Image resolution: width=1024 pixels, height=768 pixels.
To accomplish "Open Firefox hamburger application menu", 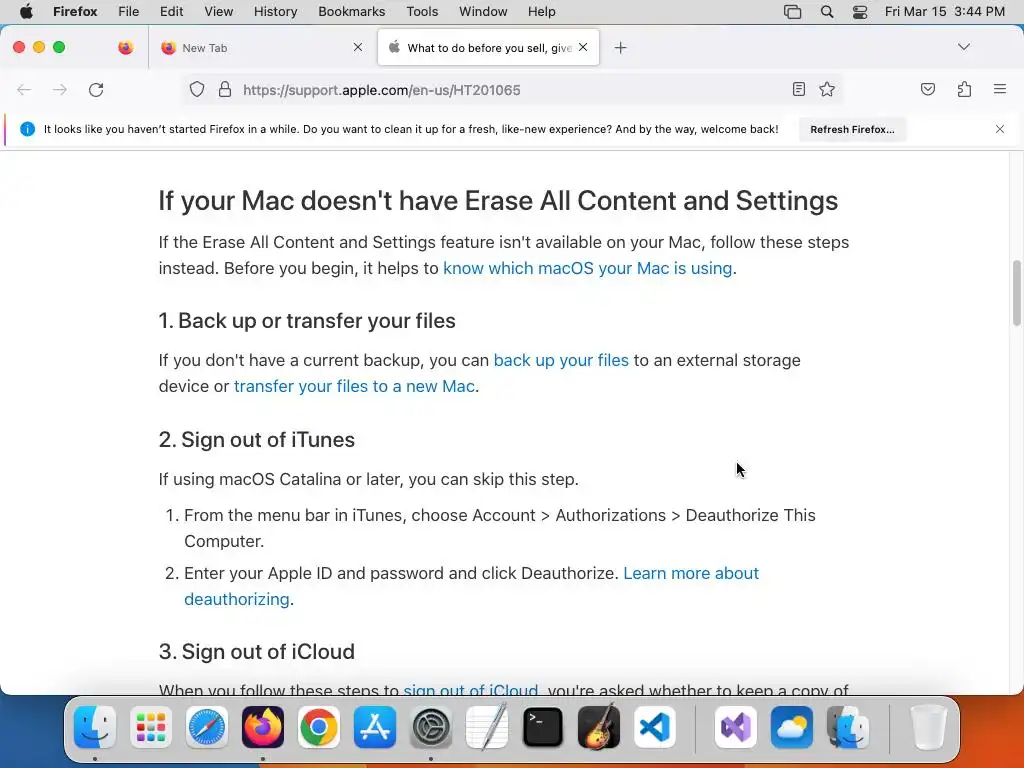I will click(999, 89).
